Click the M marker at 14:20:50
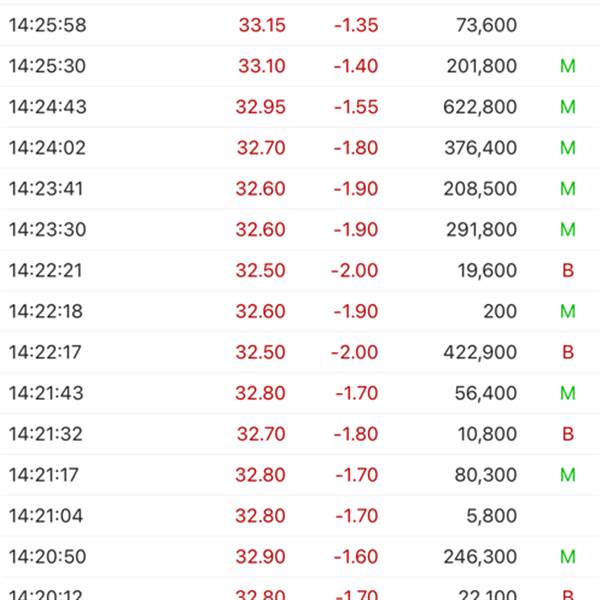600x600 pixels. pos(567,557)
